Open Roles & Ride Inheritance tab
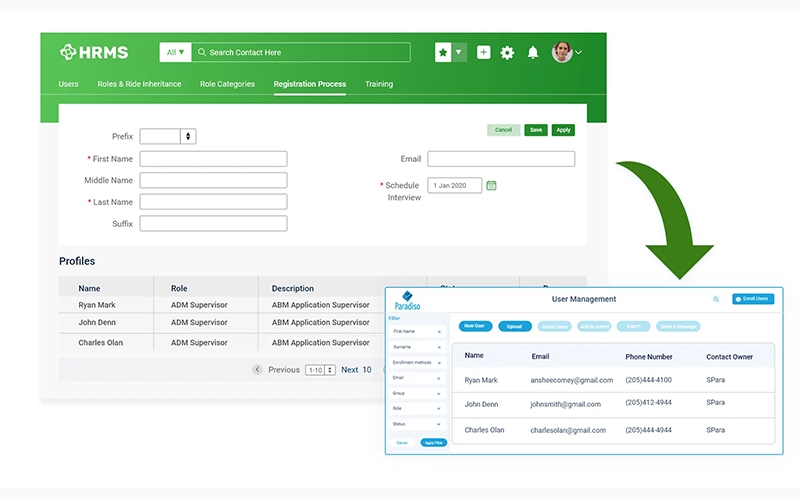This screenshot has width=800, height=500. point(139,84)
